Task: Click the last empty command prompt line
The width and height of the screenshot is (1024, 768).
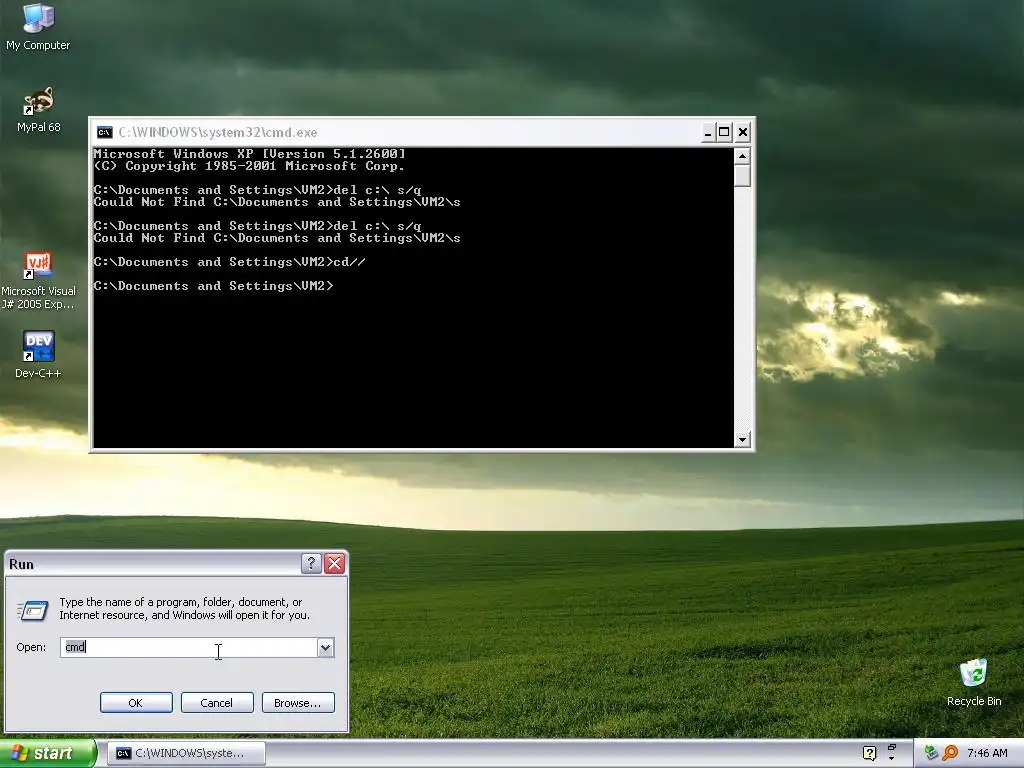Action: tap(214, 286)
